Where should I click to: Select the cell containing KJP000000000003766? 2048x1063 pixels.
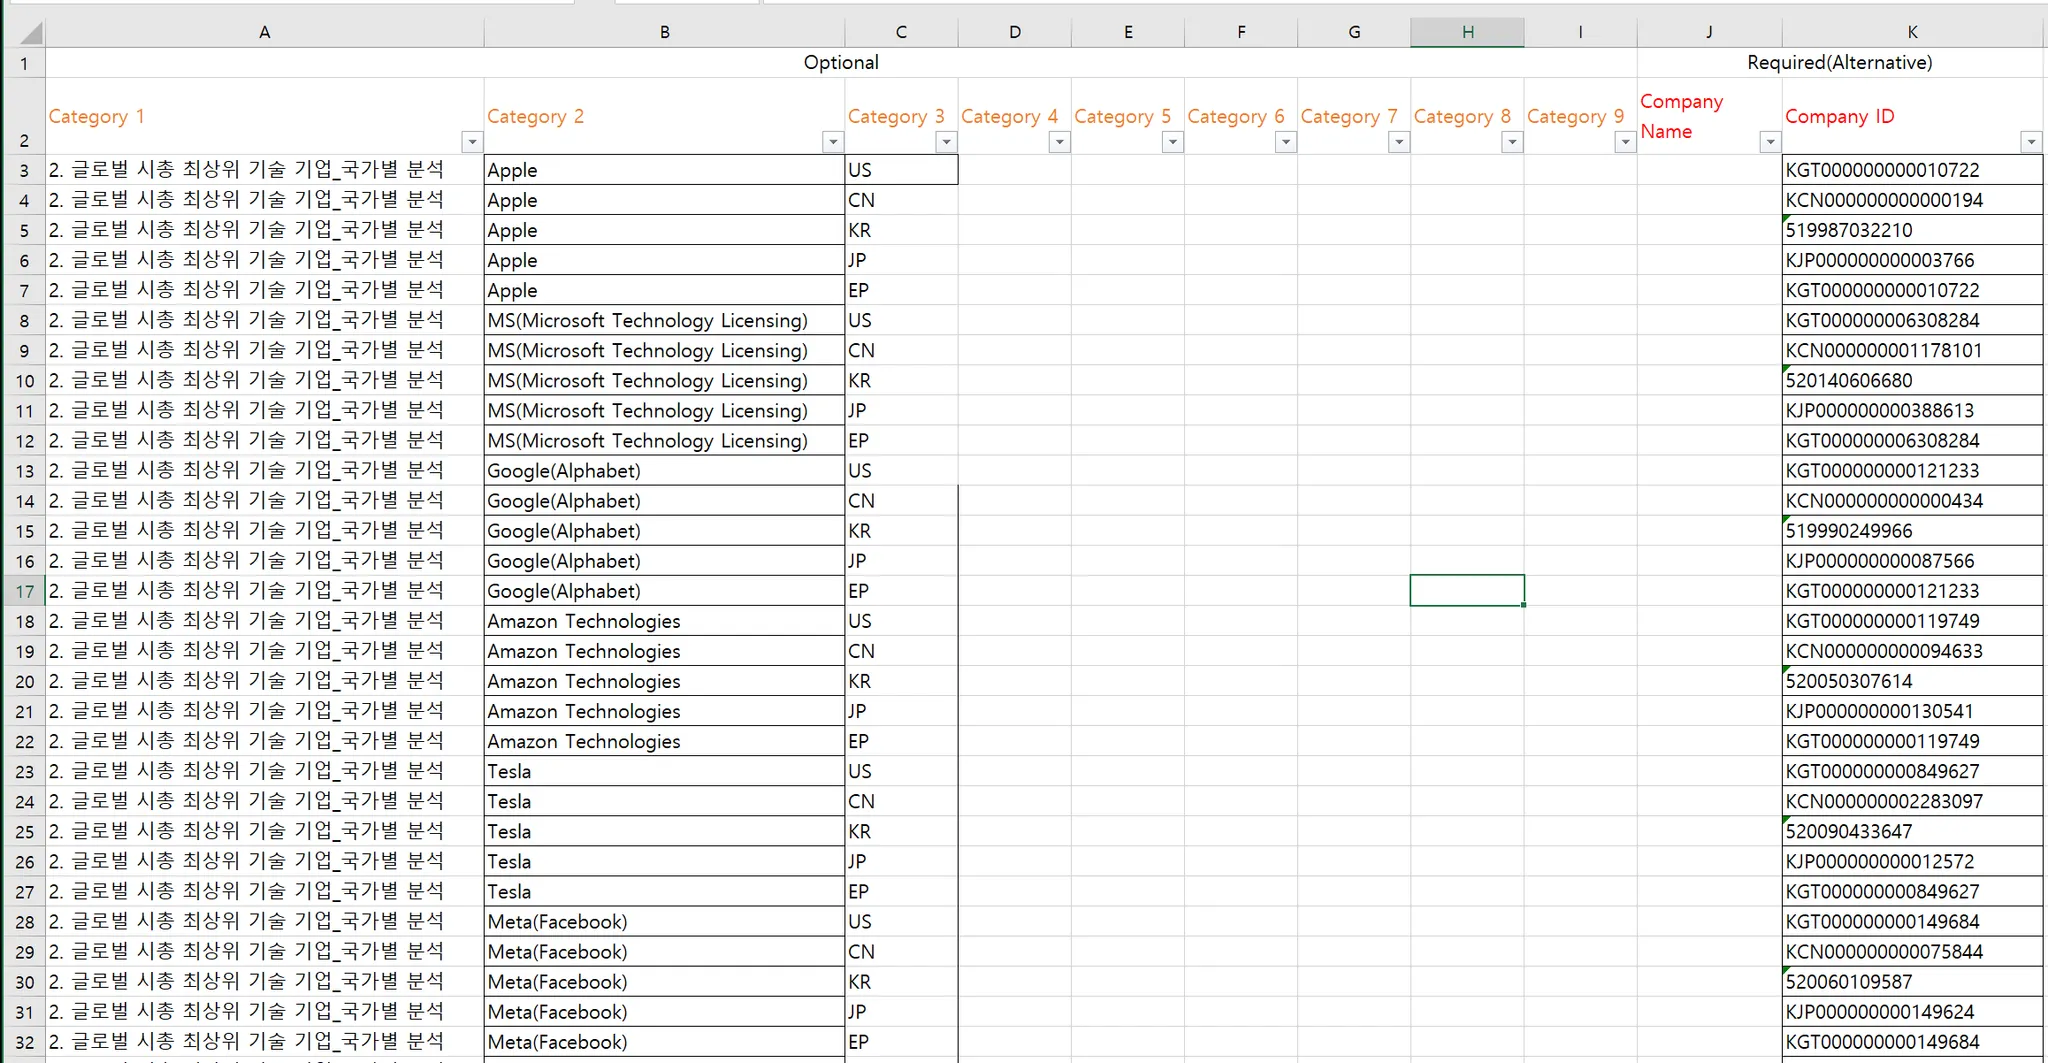click(x=1913, y=260)
